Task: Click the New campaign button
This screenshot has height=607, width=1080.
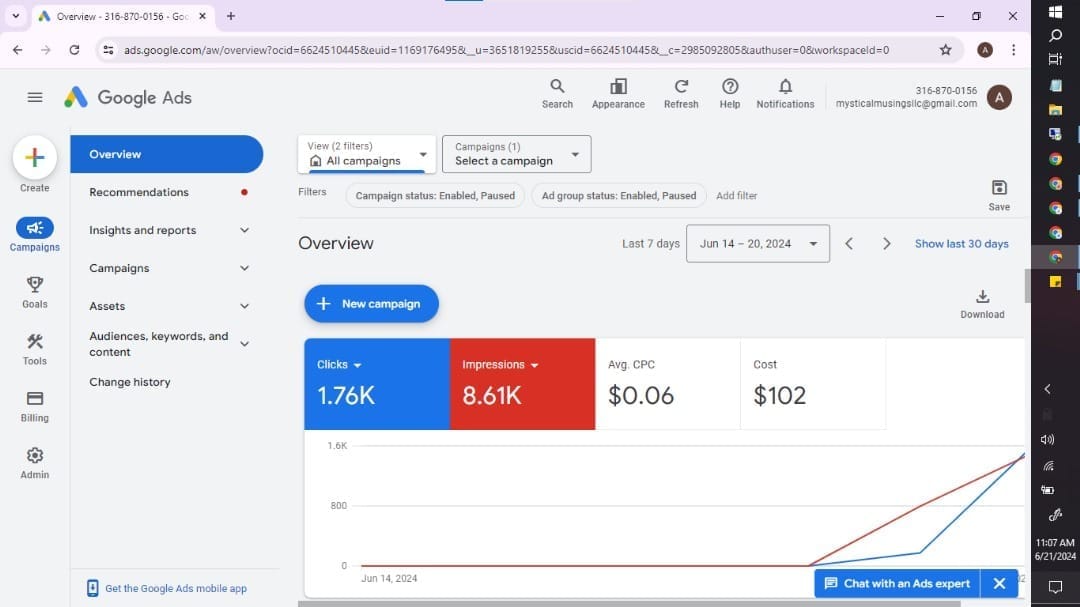Action: point(371,304)
